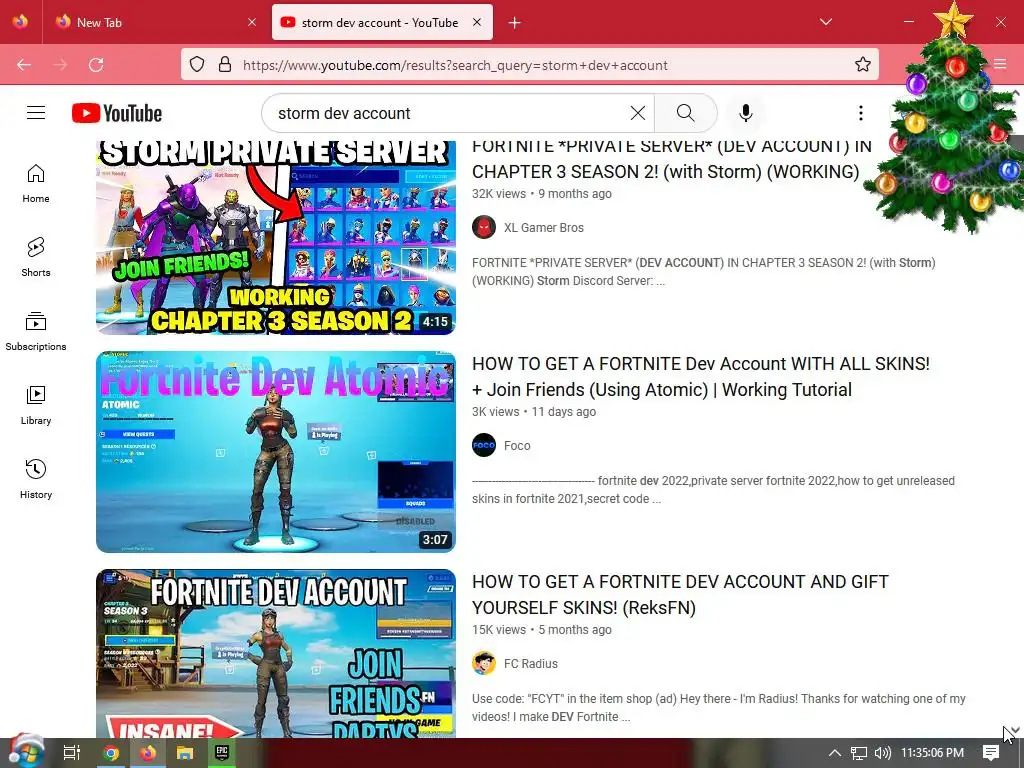This screenshot has height=768, width=1024.
Task: Select the storm dev account YouTube tab
Action: point(382,22)
